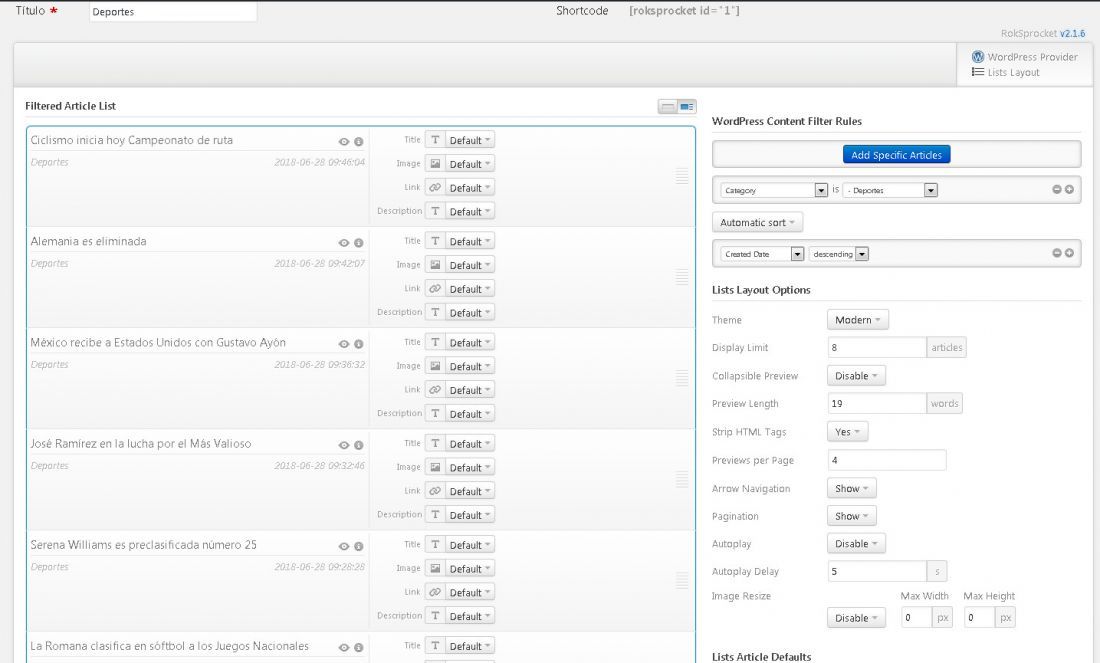1100x663 pixels.
Task: Click the Preview Length input field
Action: pyautogui.click(x=877, y=403)
